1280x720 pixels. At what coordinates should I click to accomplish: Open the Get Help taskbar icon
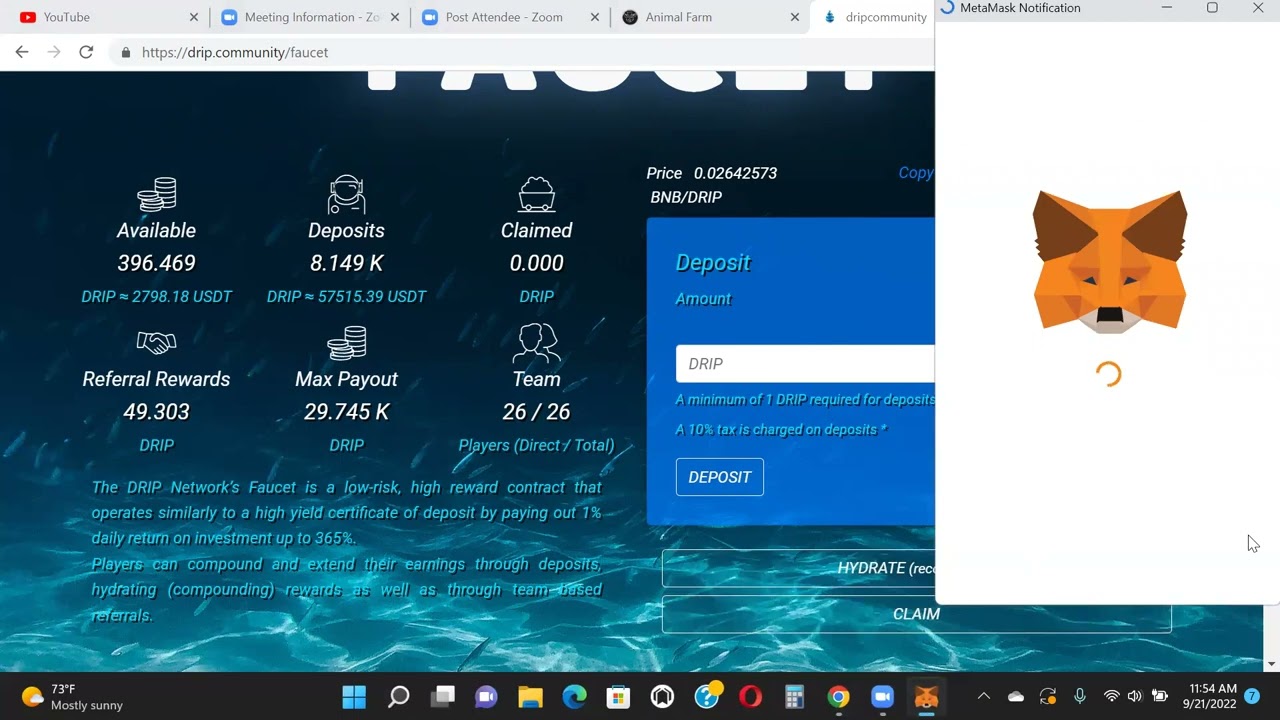[x=708, y=696]
